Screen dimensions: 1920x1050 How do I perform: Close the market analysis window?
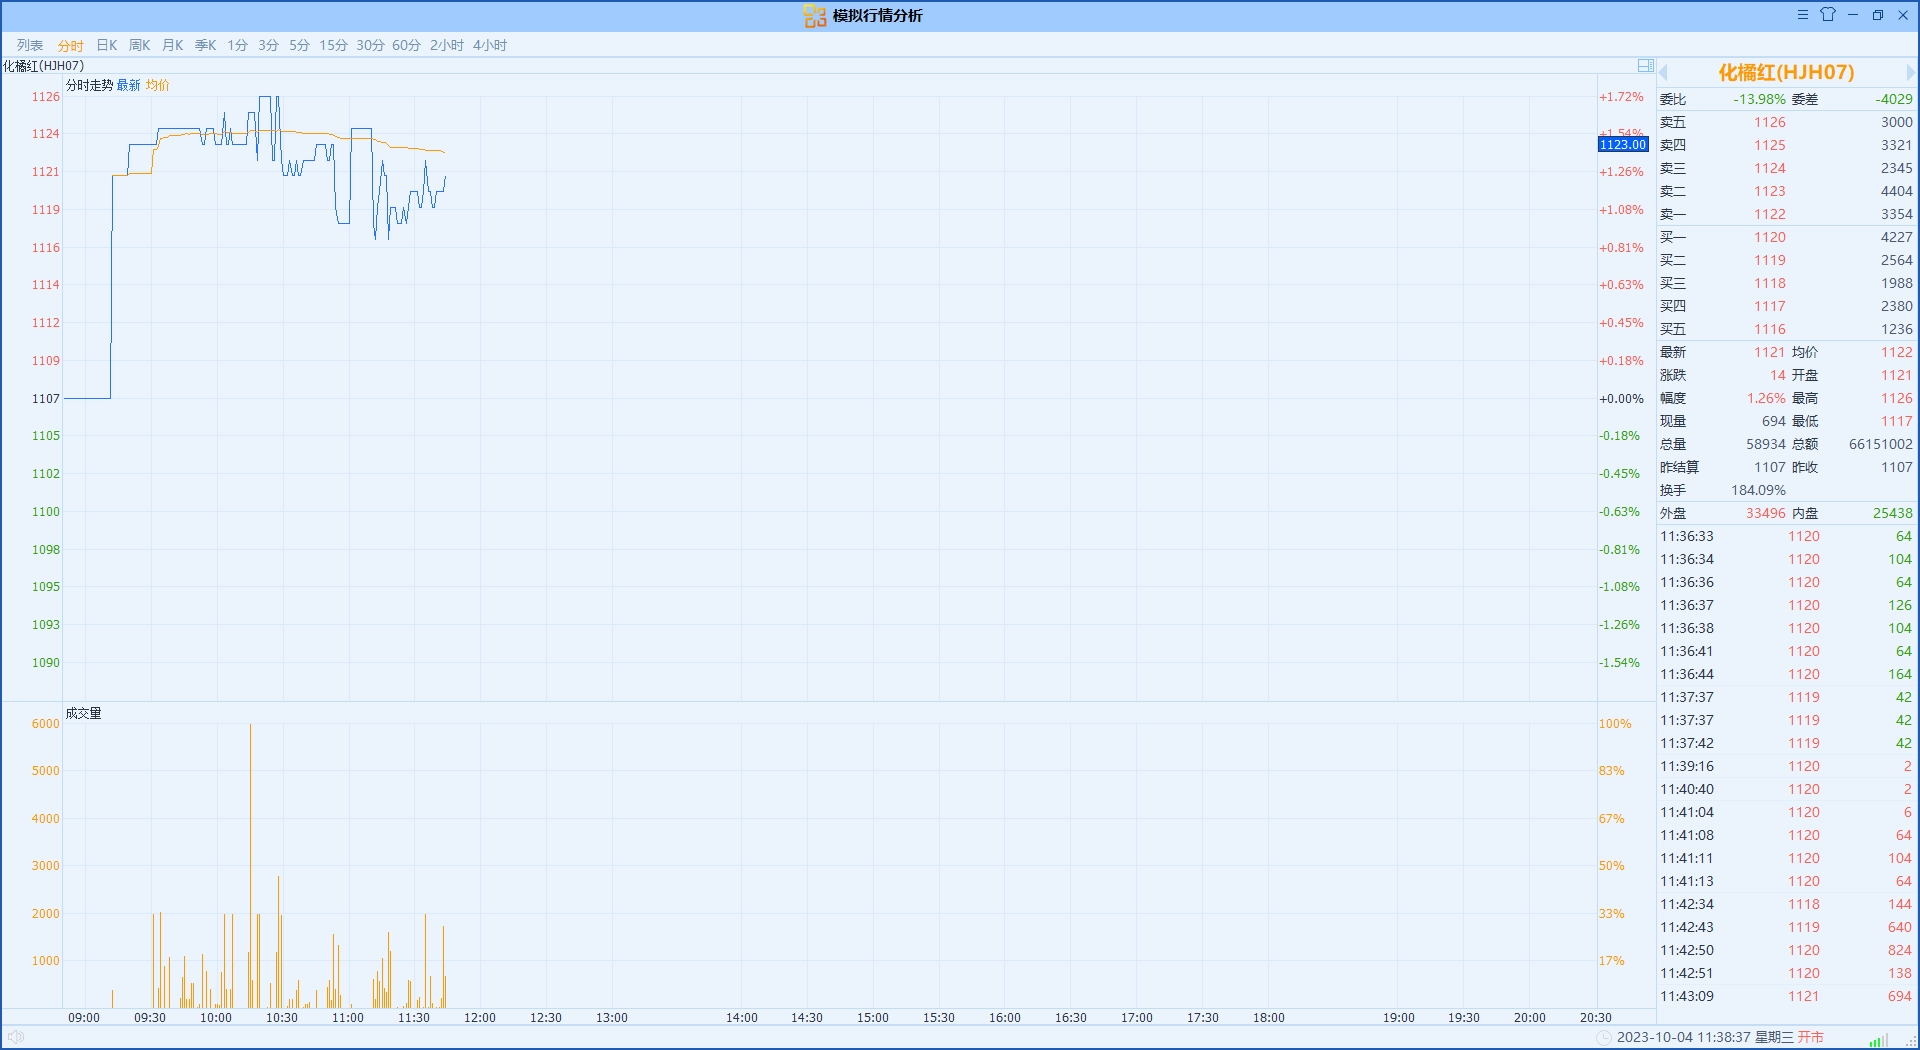pyautogui.click(x=1903, y=15)
